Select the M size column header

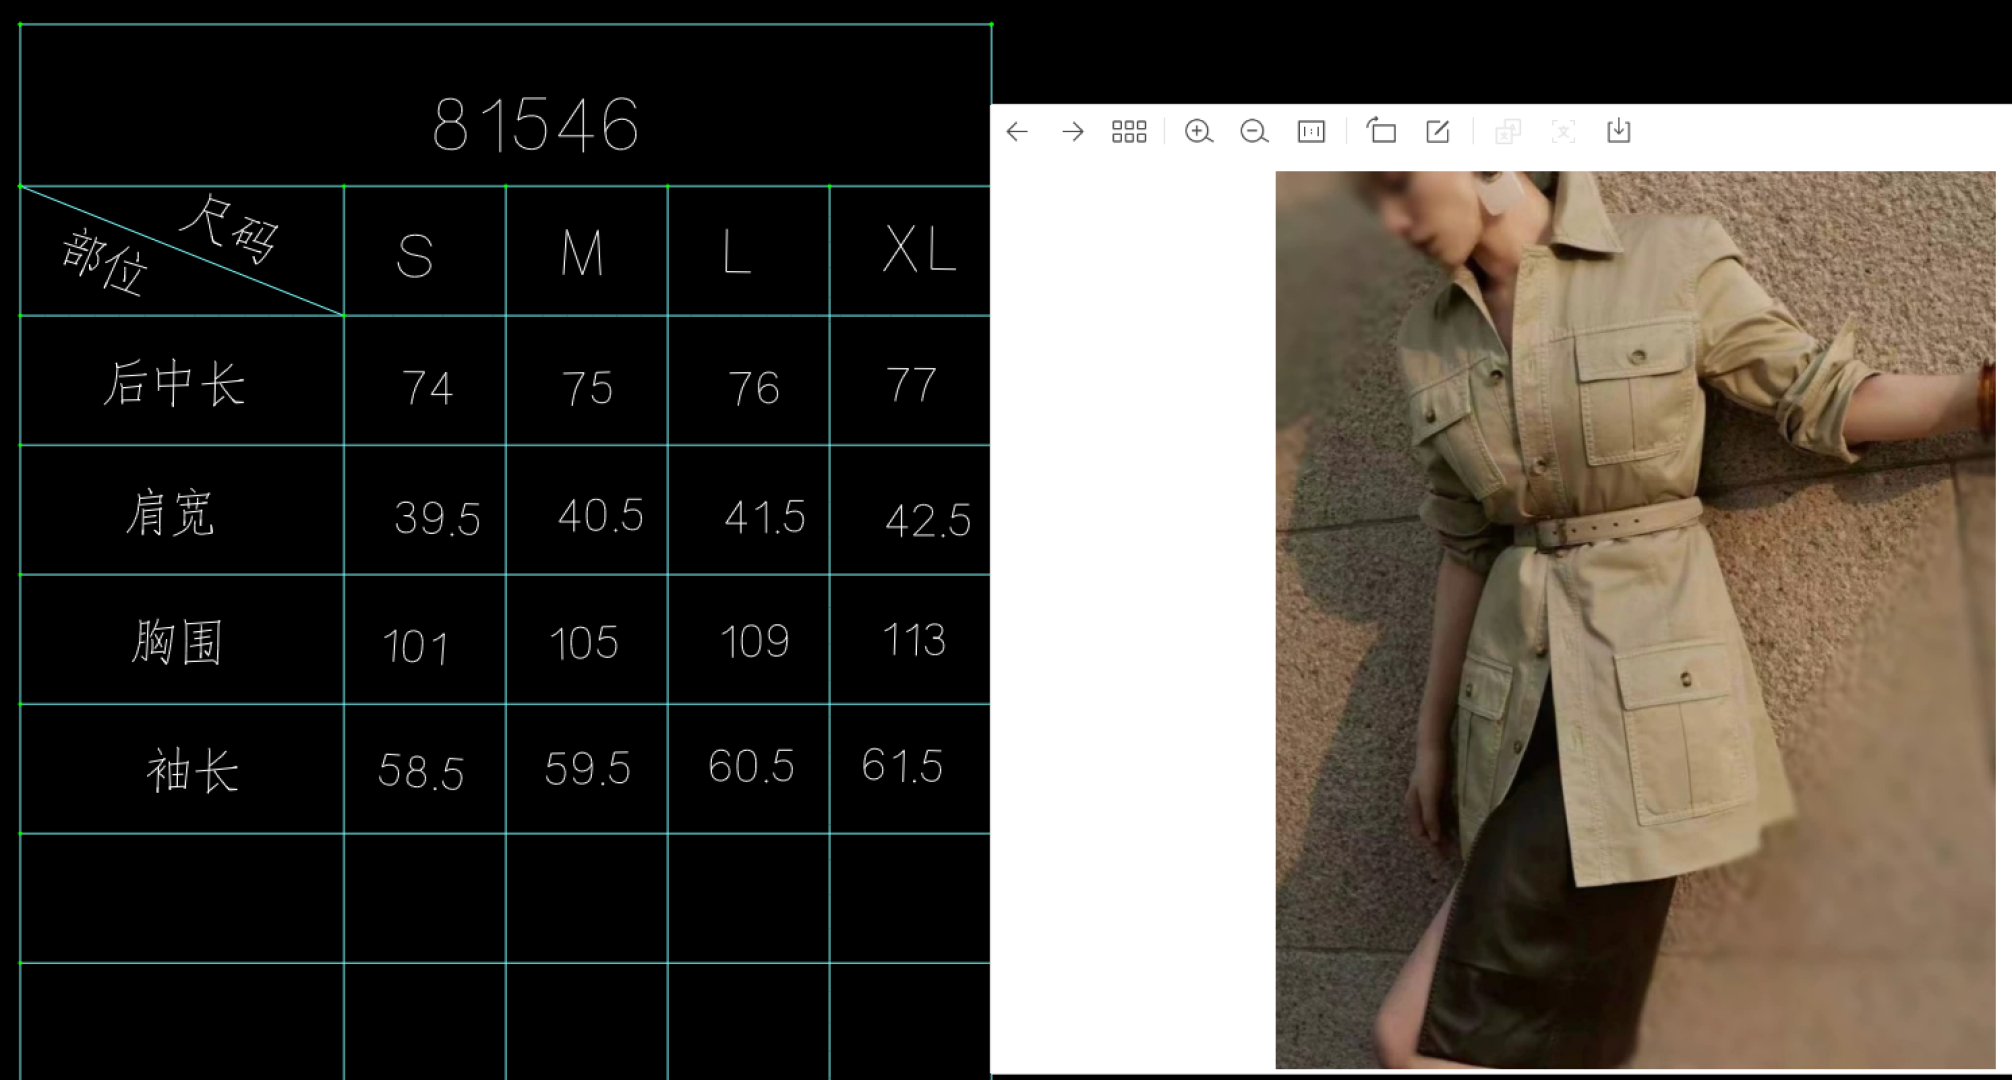[582, 253]
